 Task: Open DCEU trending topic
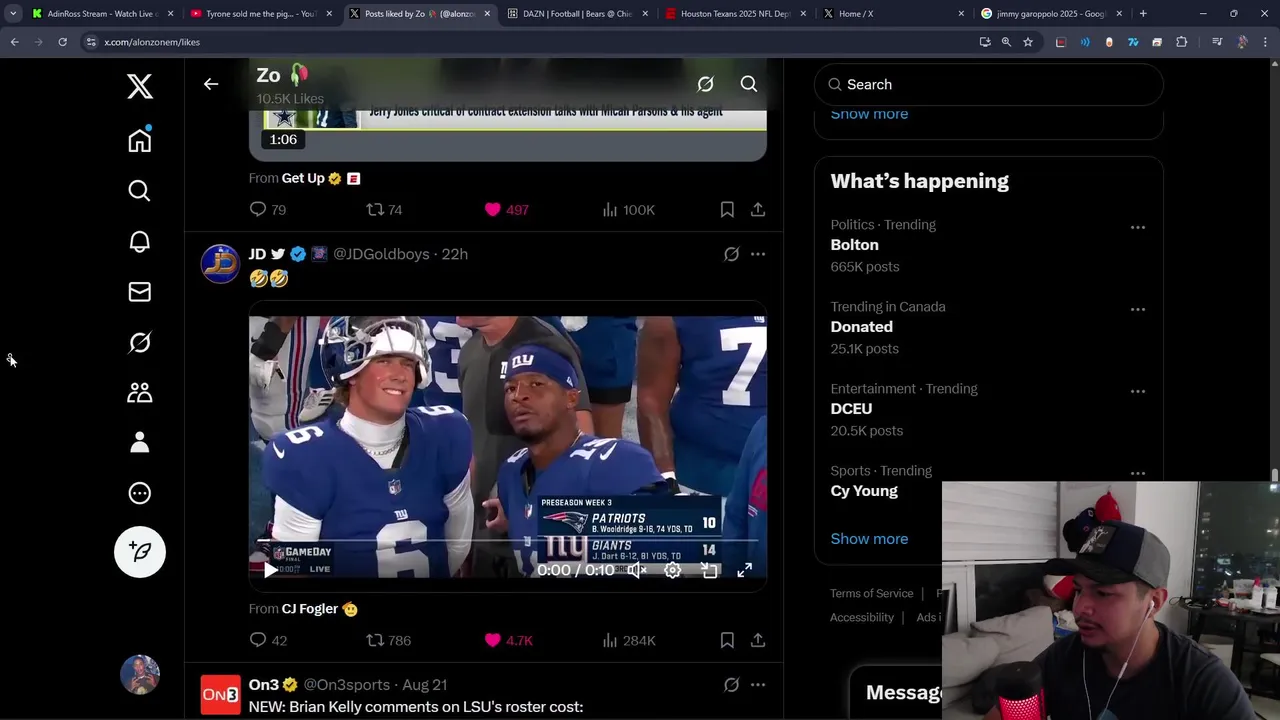pos(851,409)
